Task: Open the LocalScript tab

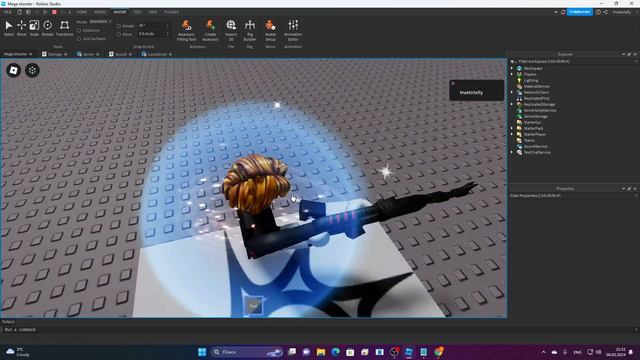Action: coord(157,54)
